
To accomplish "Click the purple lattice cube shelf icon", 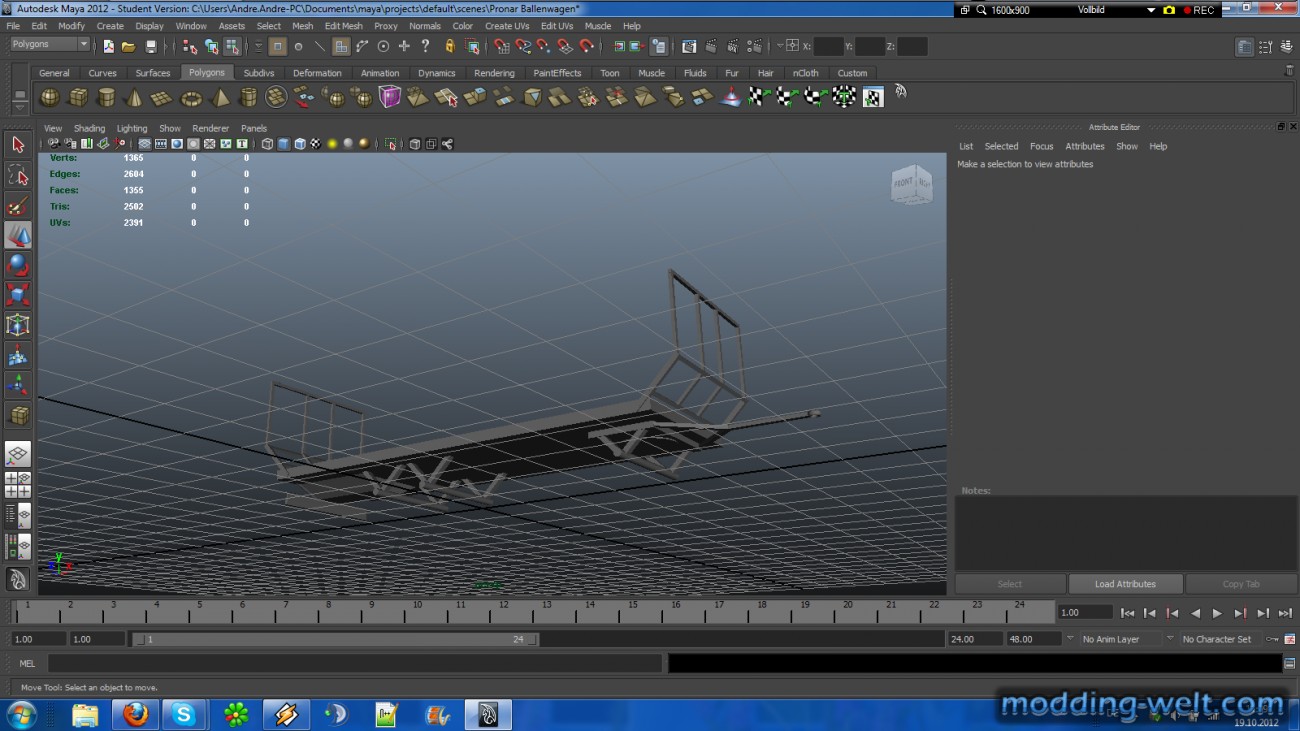I will pos(390,97).
